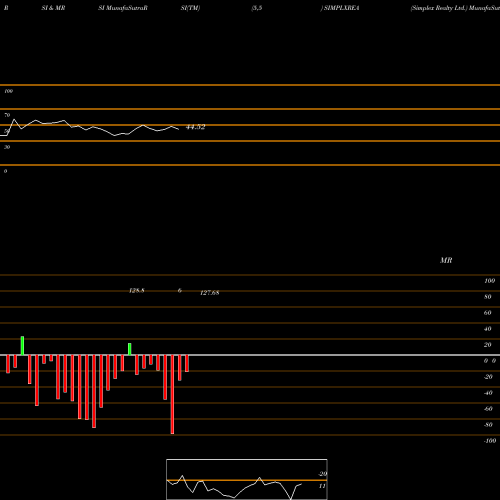The image size is (500, 500).
Task: Select the SIMPLXREA ticker text in header
Action: [342, 8]
